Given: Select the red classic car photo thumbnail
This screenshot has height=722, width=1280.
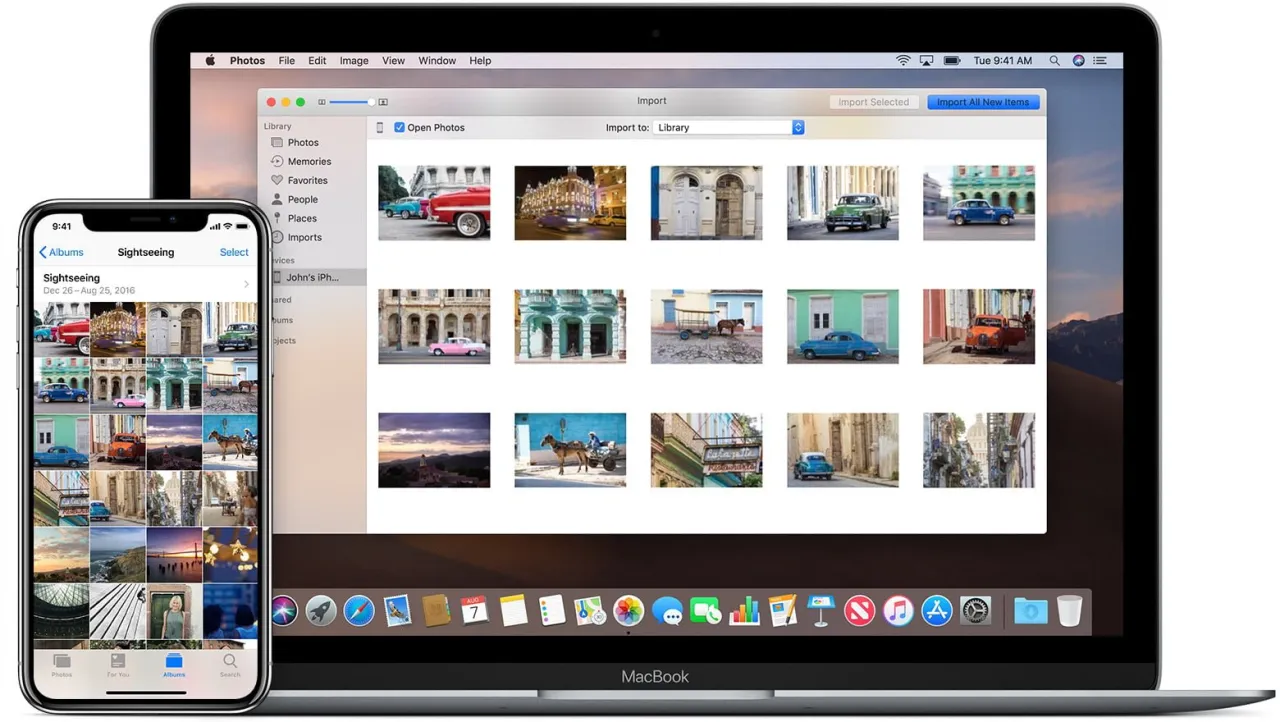Looking at the screenshot, I should coord(434,202).
